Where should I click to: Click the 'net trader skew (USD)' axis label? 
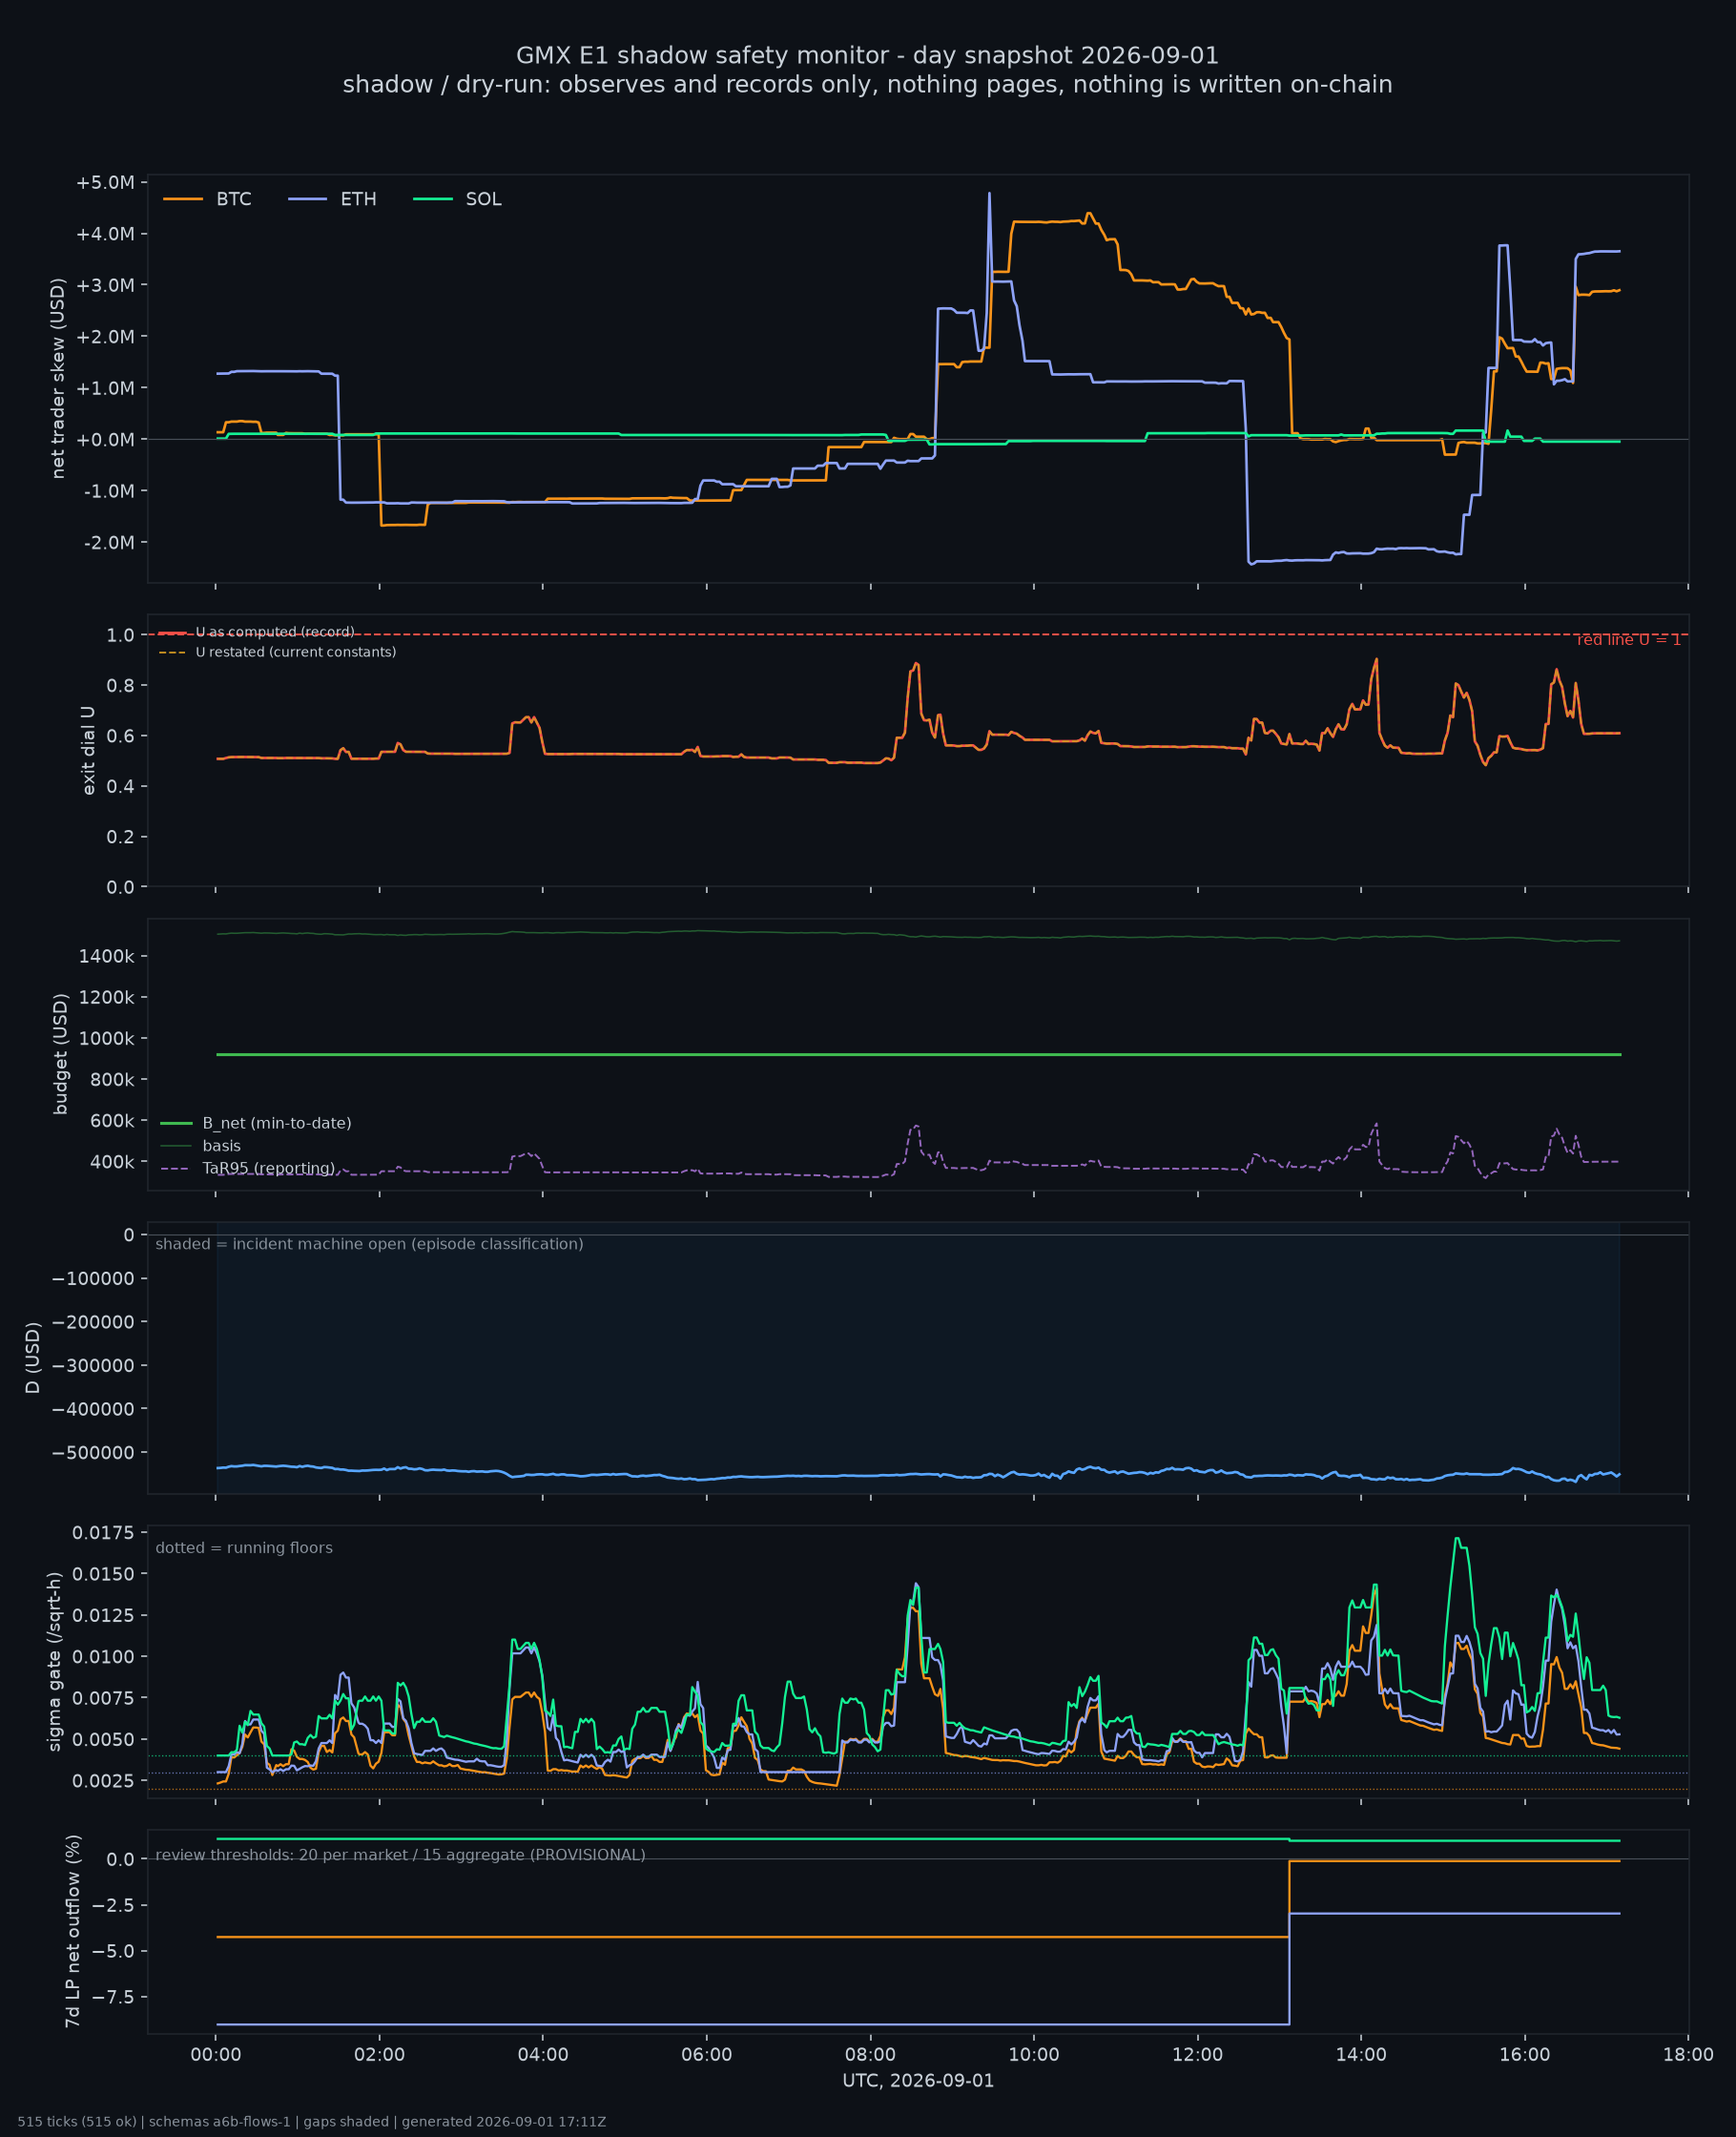pyautogui.click(x=58, y=379)
